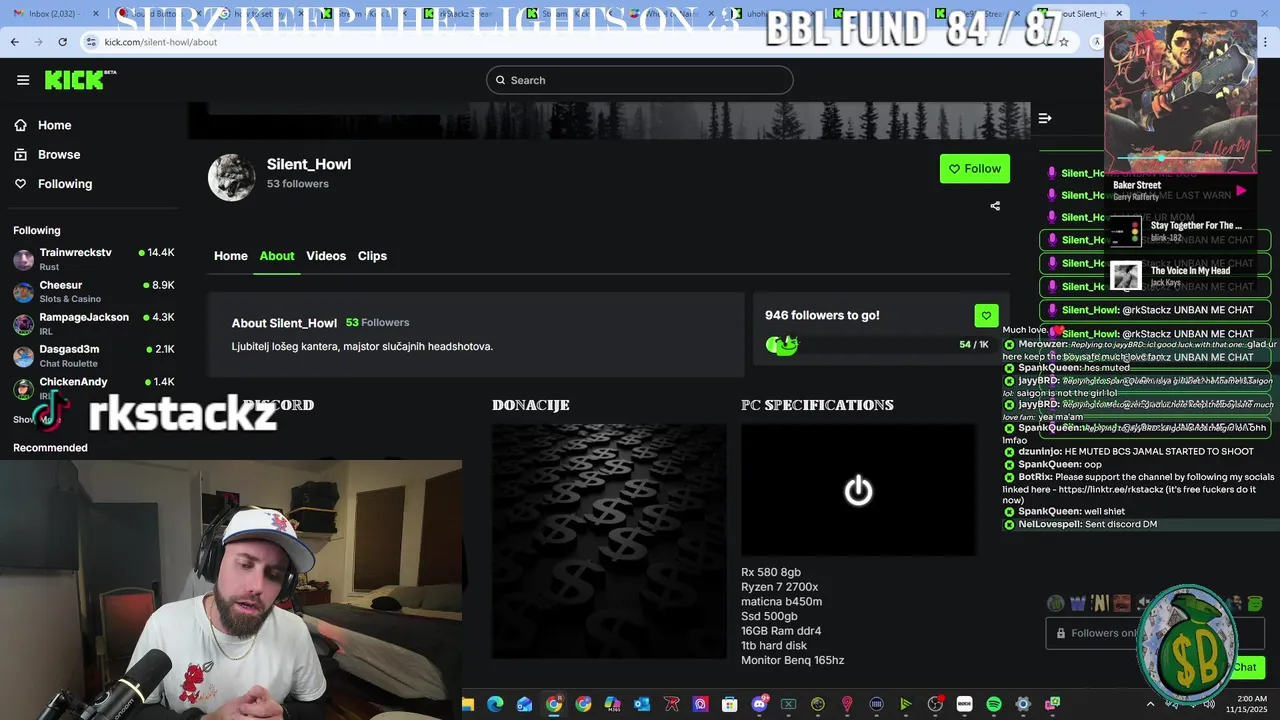Click the DONACIJE dollar-sign image panel
1280x720 pixels.
coord(609,541)
